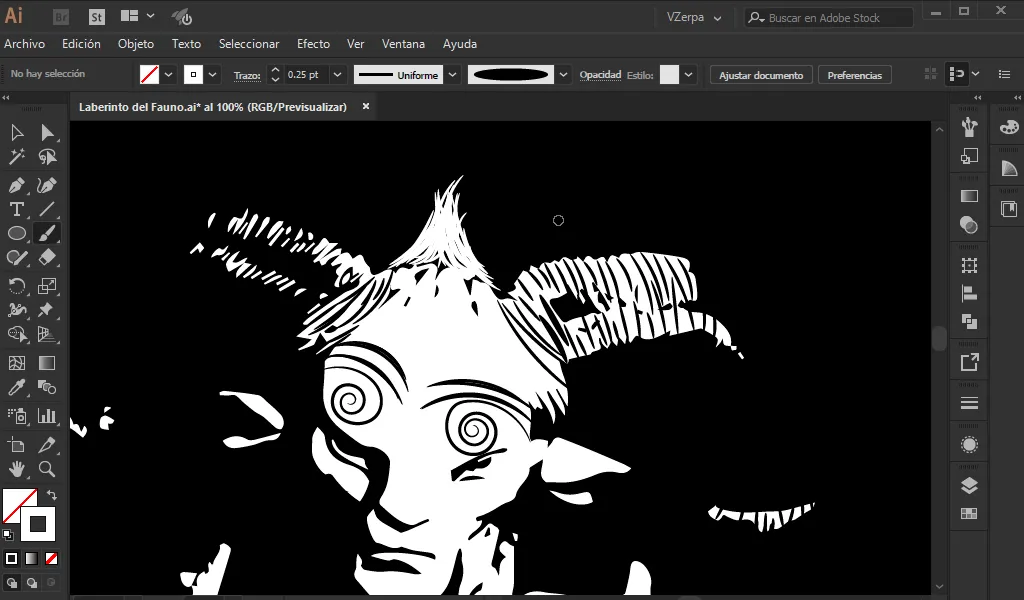Choose the Magic Wand tool
The image size is (1024, 600).
point(17,157)
